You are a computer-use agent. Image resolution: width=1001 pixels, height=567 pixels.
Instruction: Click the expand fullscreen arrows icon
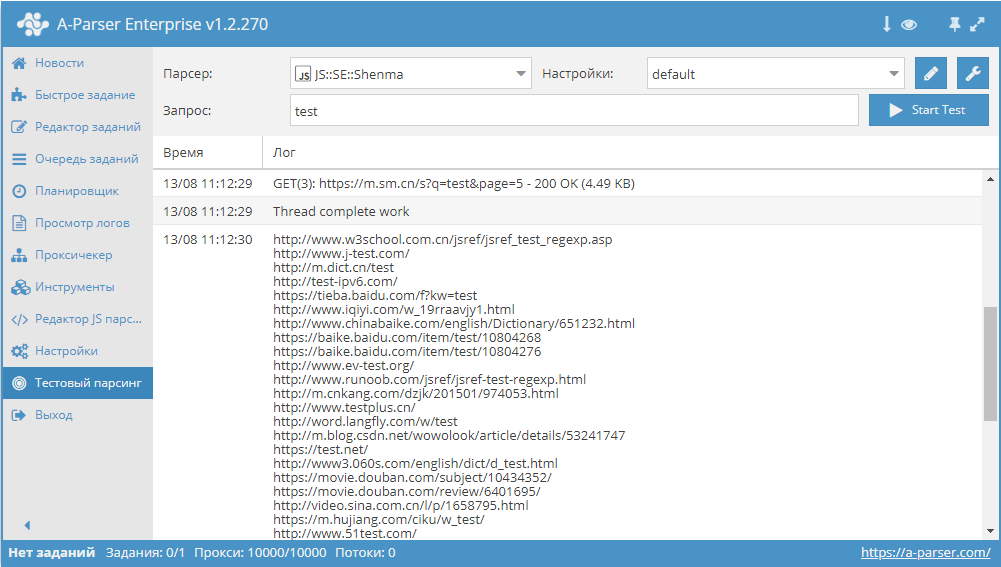977,24
